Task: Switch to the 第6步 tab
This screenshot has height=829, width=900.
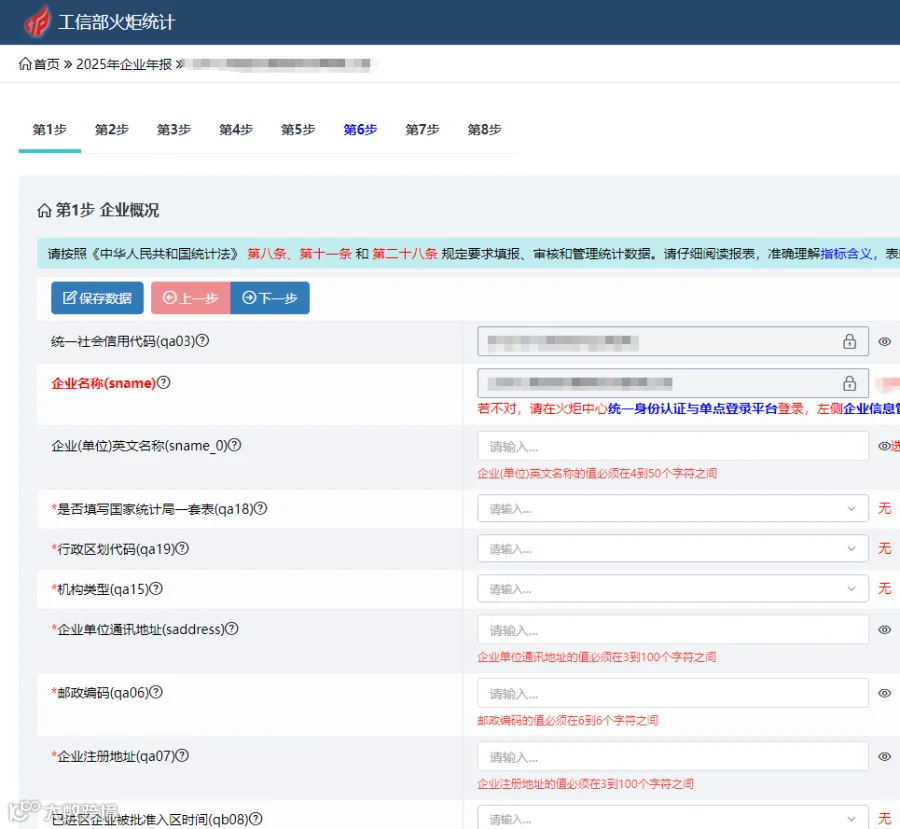Action: coord(360,130)
